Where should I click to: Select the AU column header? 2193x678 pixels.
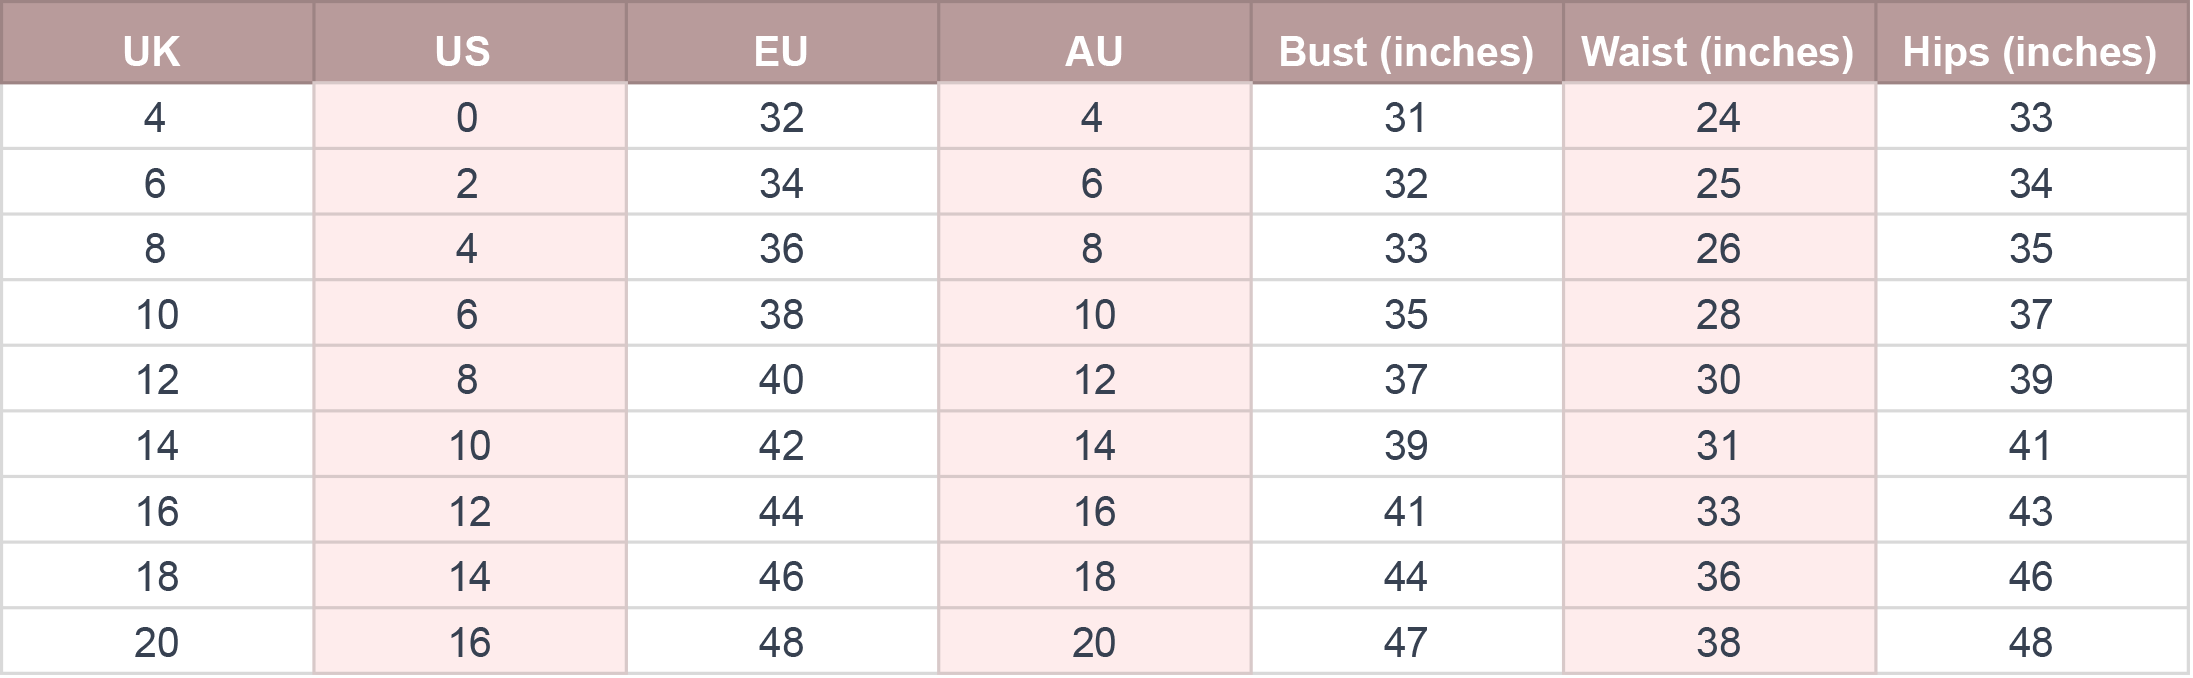click(x=1095, y=43)
